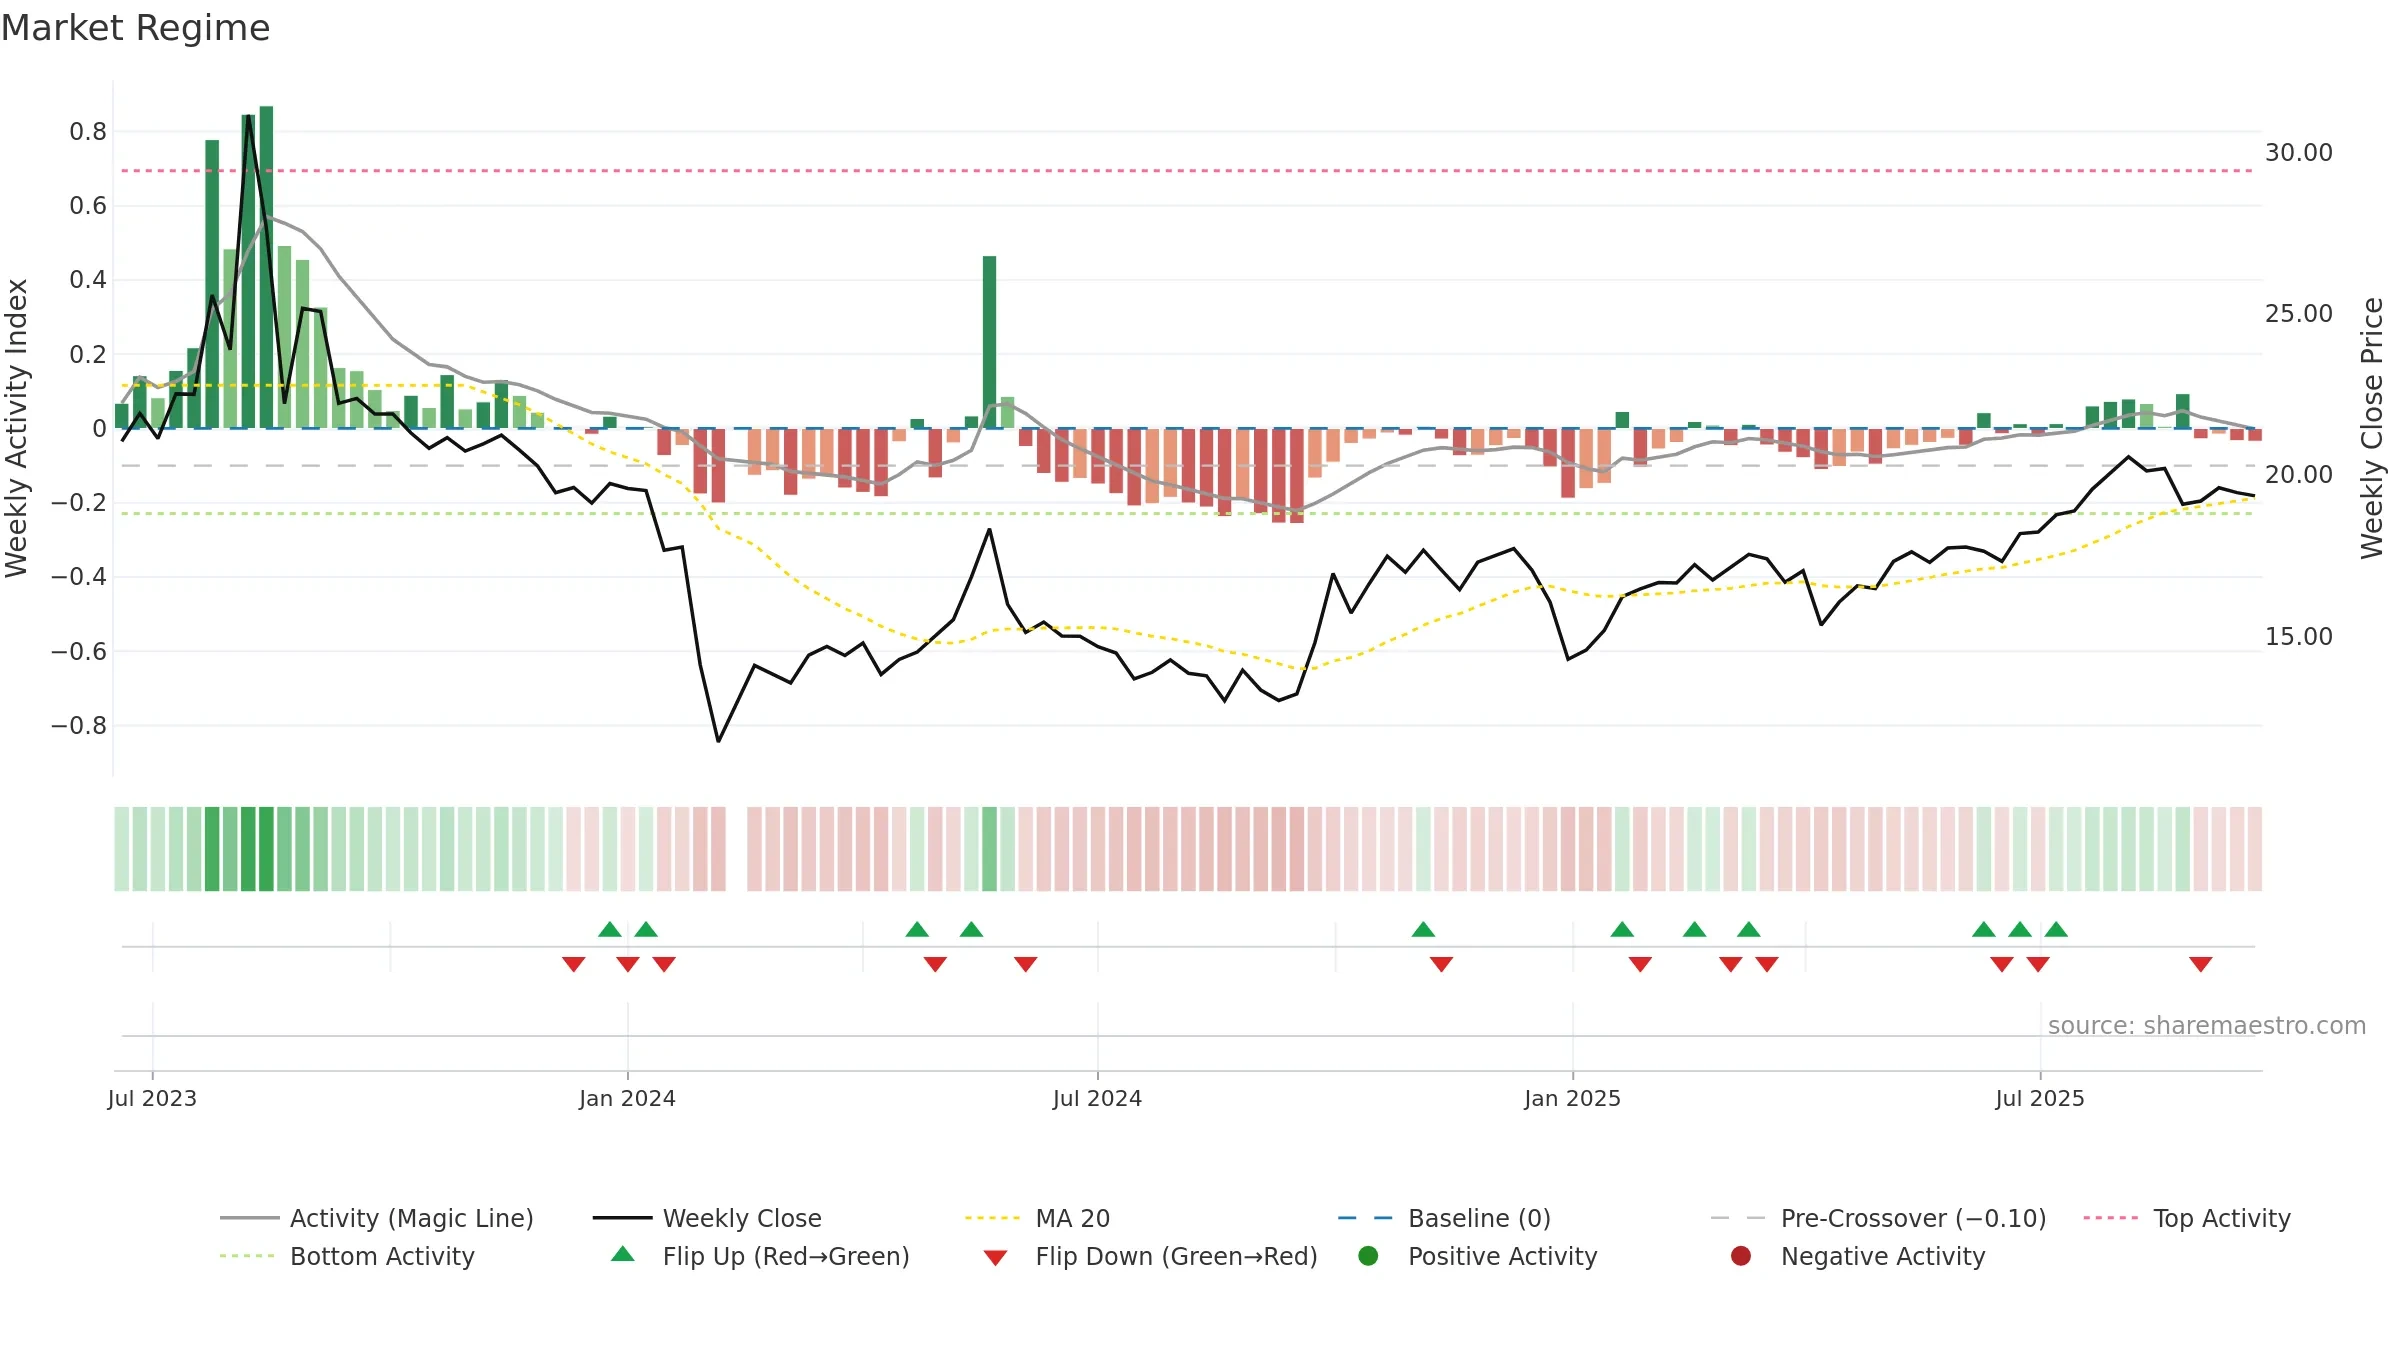
Task: Click the Market Regime chart title
Action: point(135,28)
